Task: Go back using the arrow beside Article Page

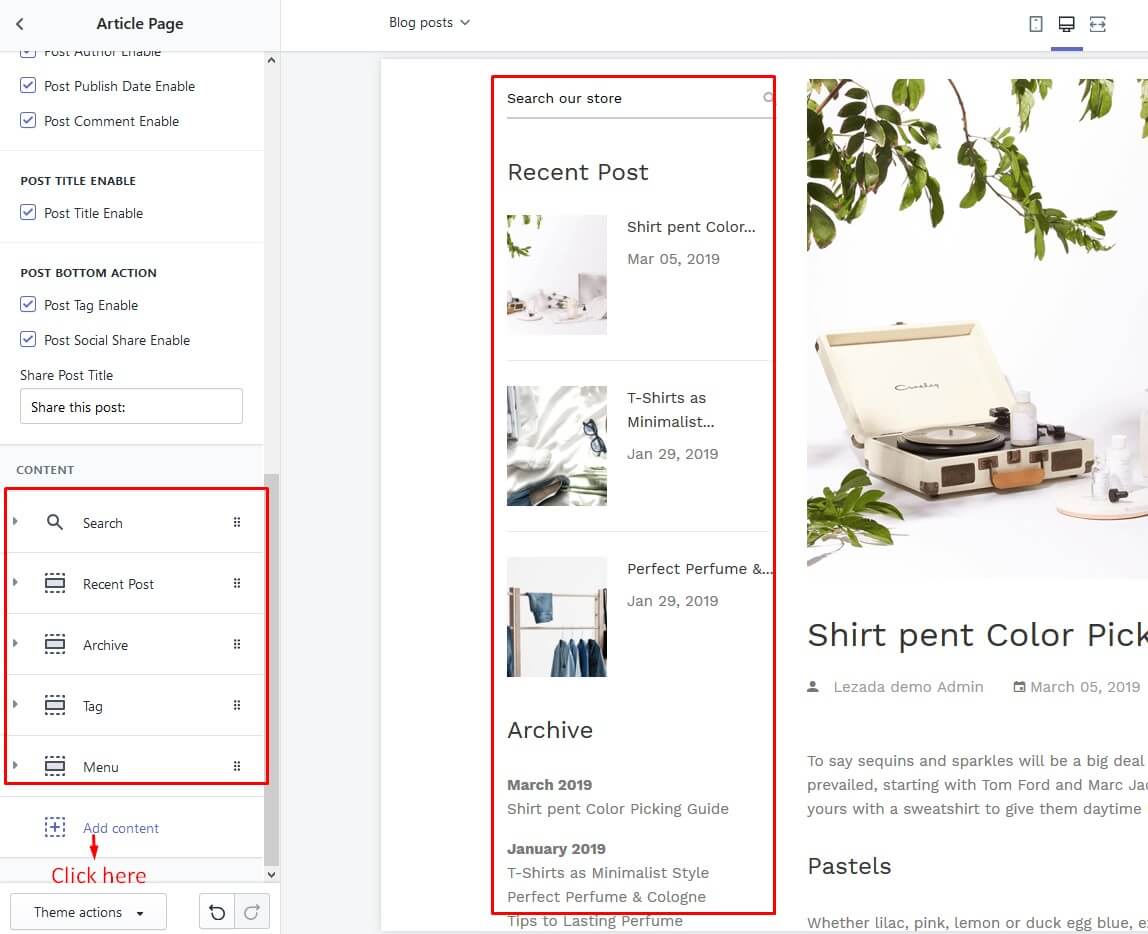Action: pos(20,23)
